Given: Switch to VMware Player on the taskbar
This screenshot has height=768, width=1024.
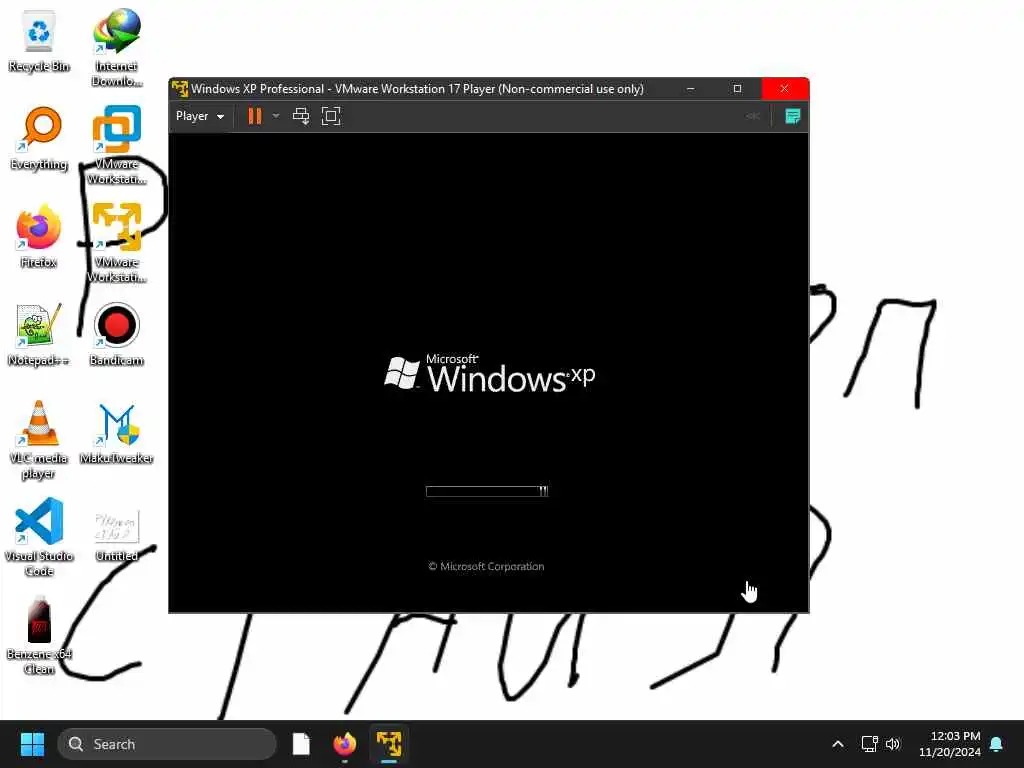Looking at the screenshot, I should click(389, 744).
